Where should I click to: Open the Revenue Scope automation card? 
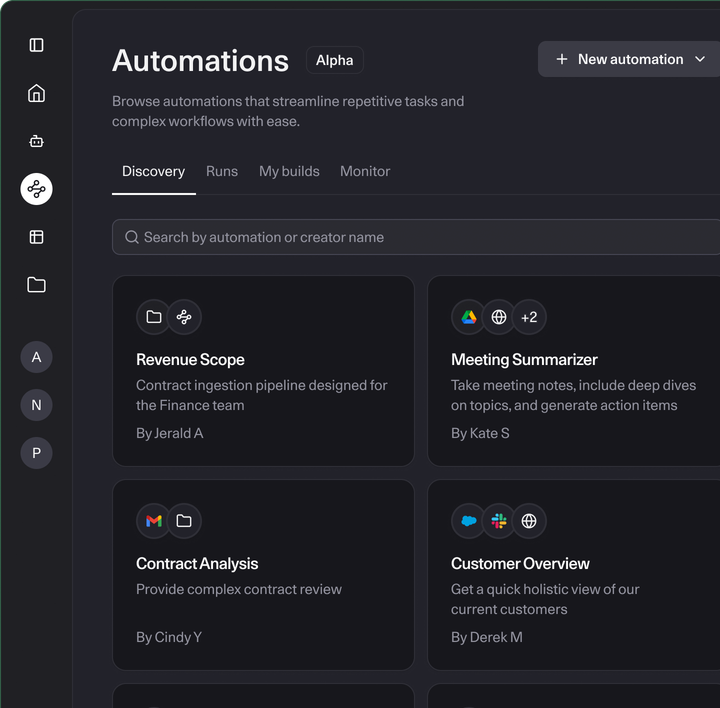pos(263,371)
